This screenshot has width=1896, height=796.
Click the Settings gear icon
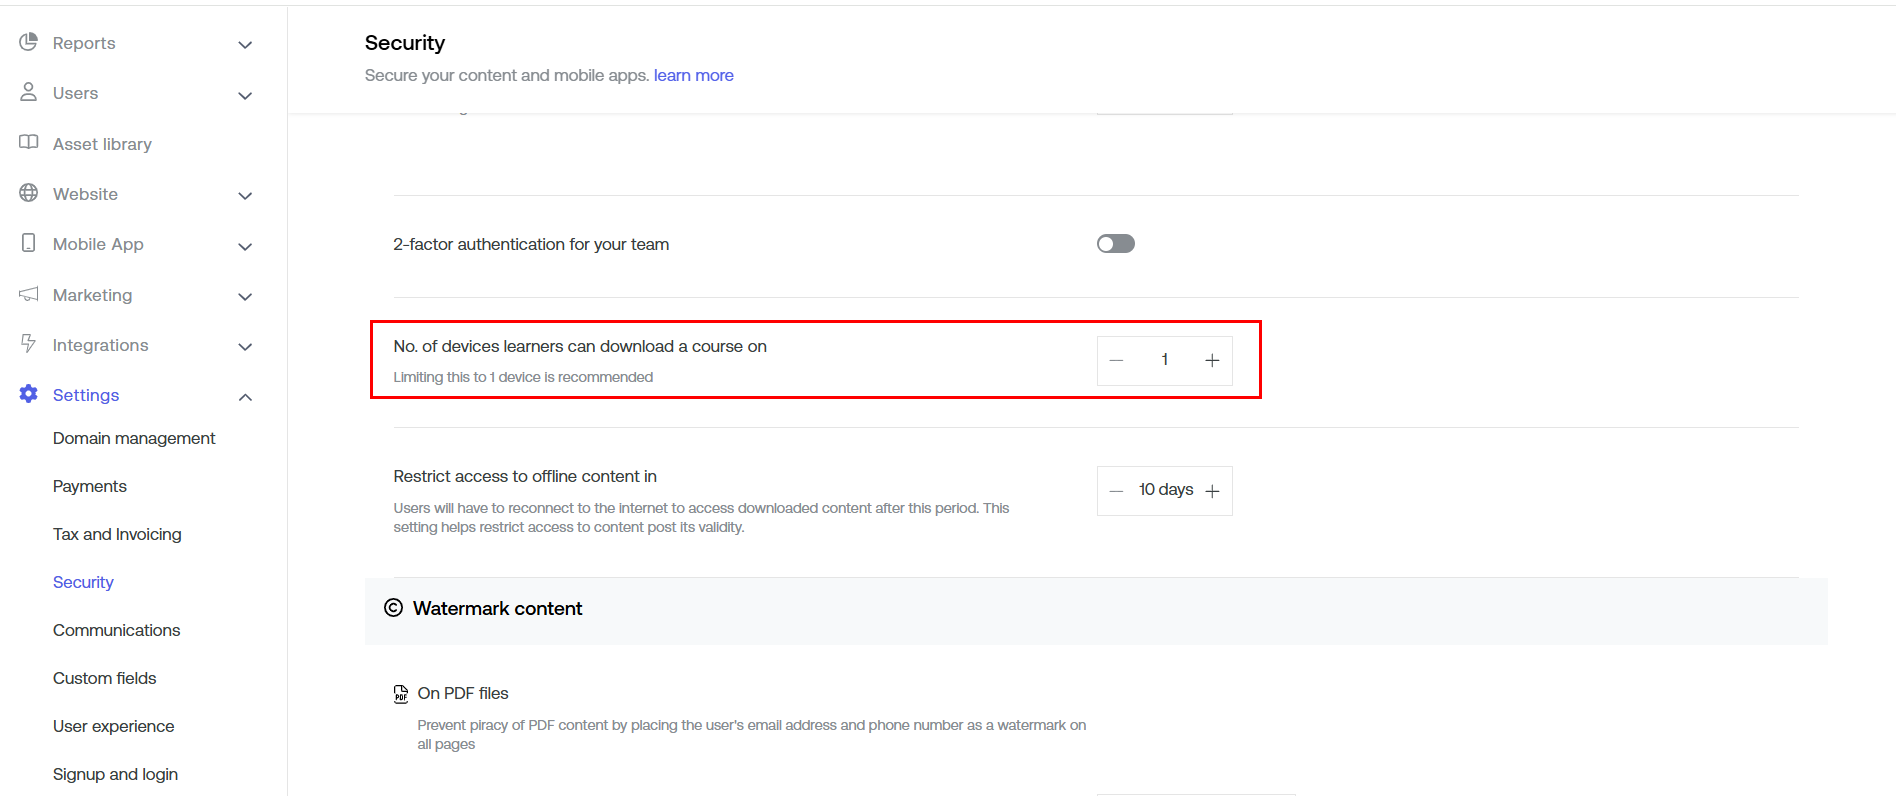(x=29, y=394)
